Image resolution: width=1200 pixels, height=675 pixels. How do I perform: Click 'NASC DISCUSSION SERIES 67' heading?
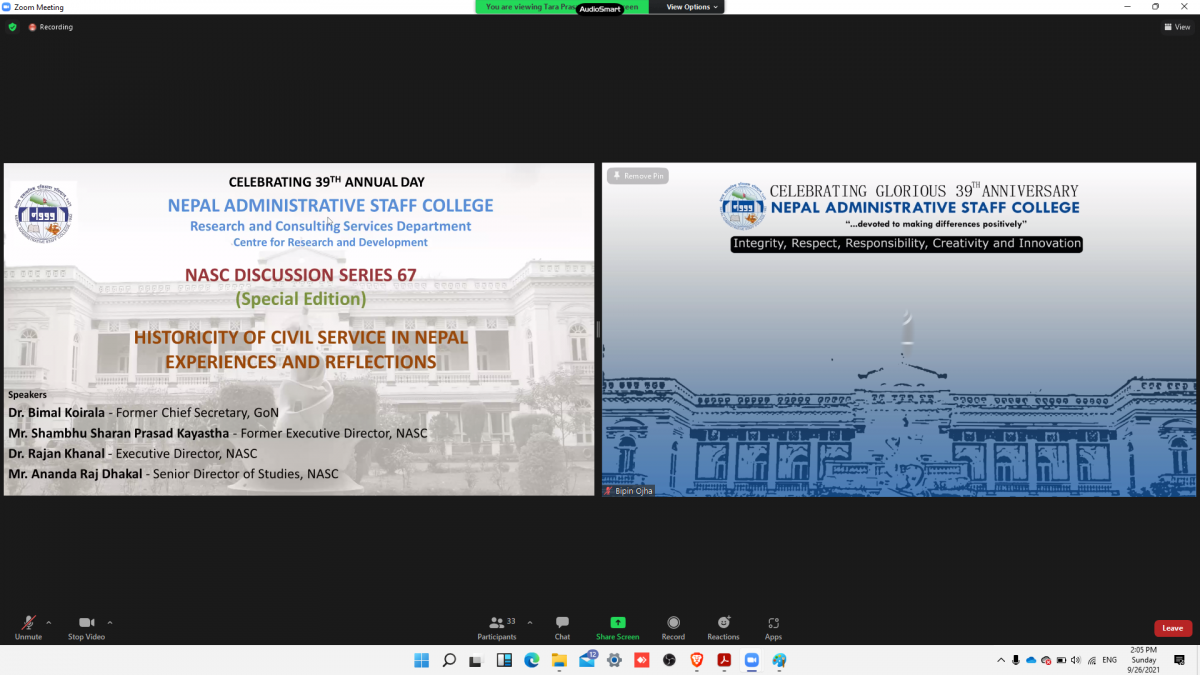click(x=300, y=275)
